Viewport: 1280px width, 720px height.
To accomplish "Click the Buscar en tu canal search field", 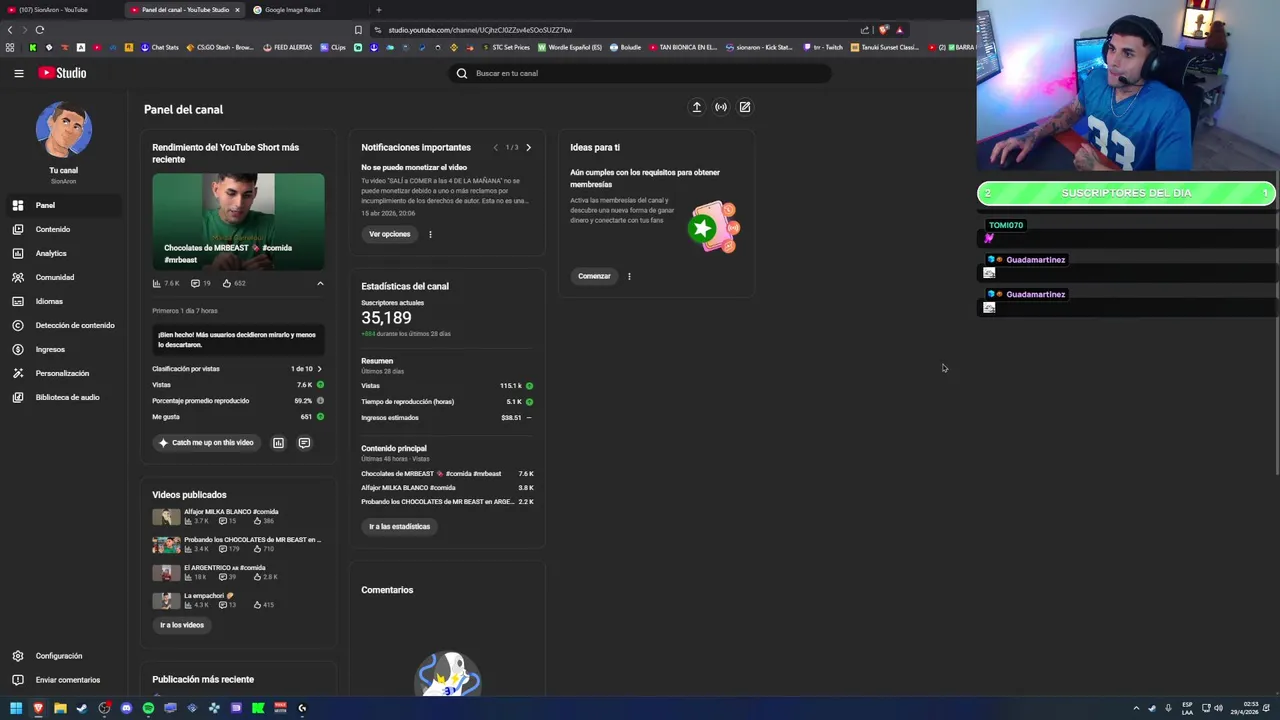I will coord(640,73).
